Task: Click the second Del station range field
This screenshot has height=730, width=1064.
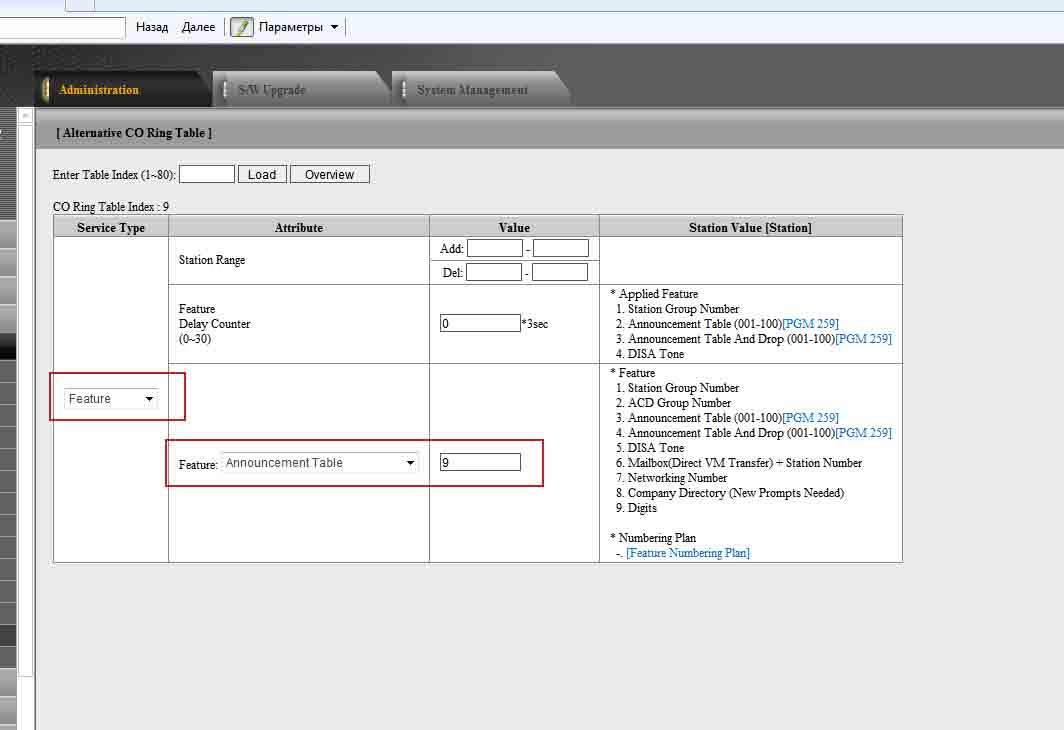Action: point(560,272)
